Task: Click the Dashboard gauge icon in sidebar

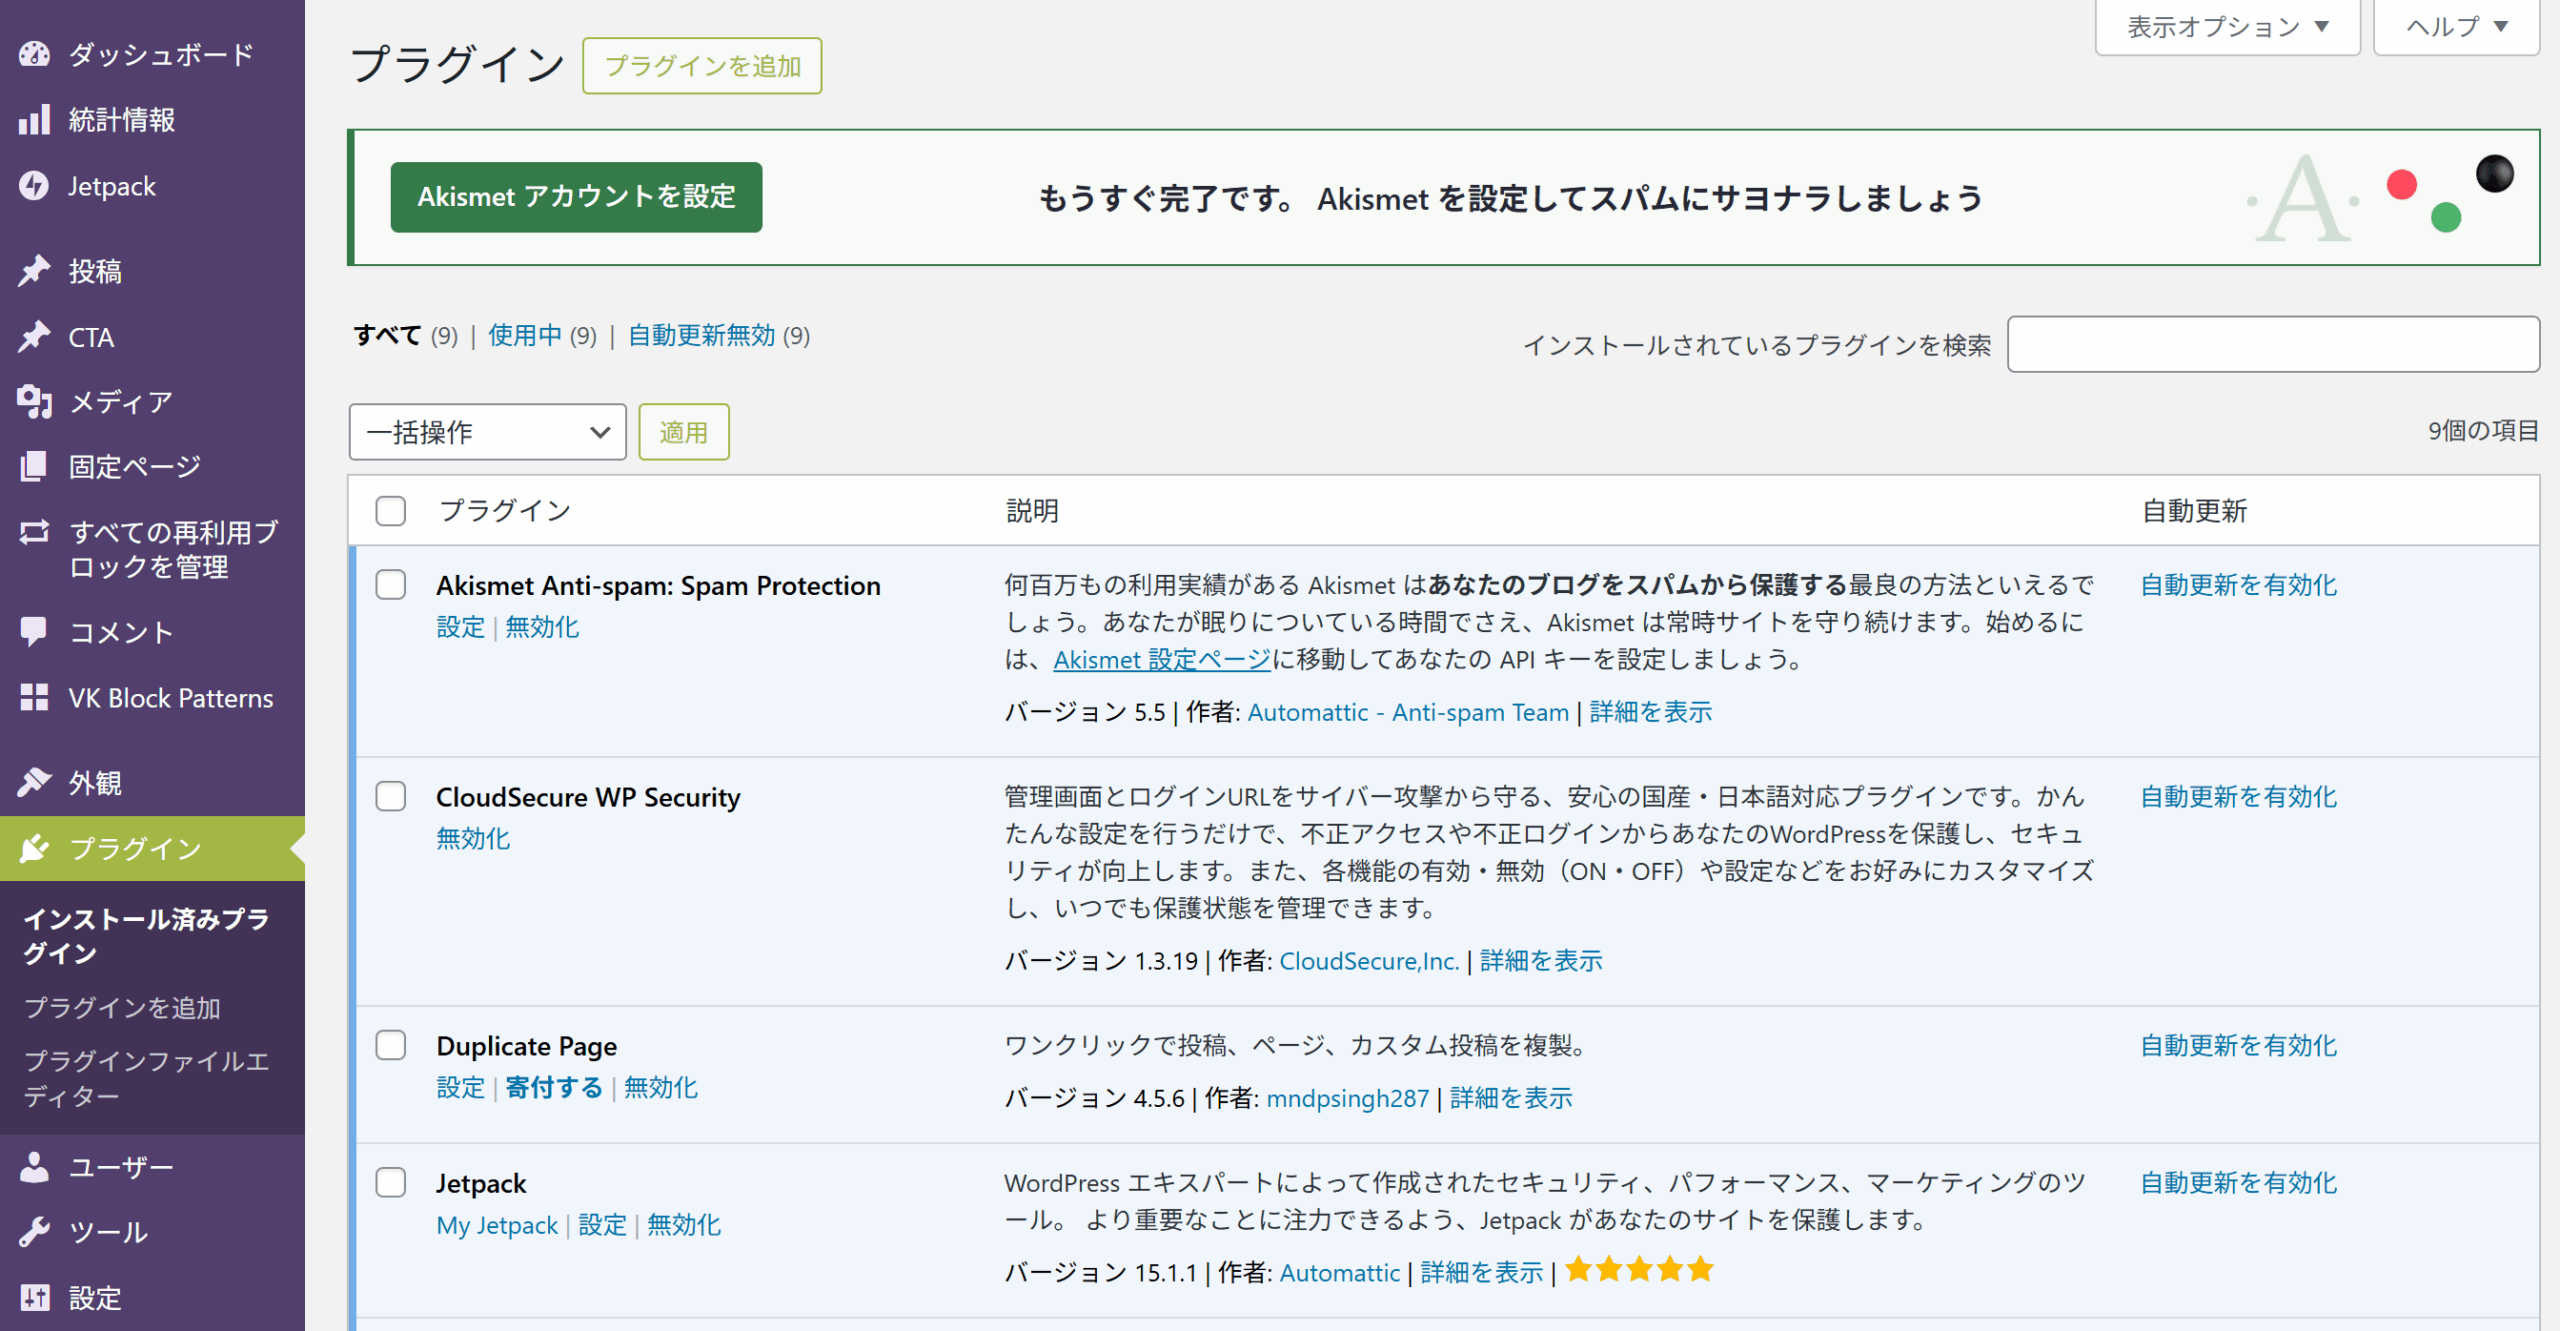Action: point(34,54)
